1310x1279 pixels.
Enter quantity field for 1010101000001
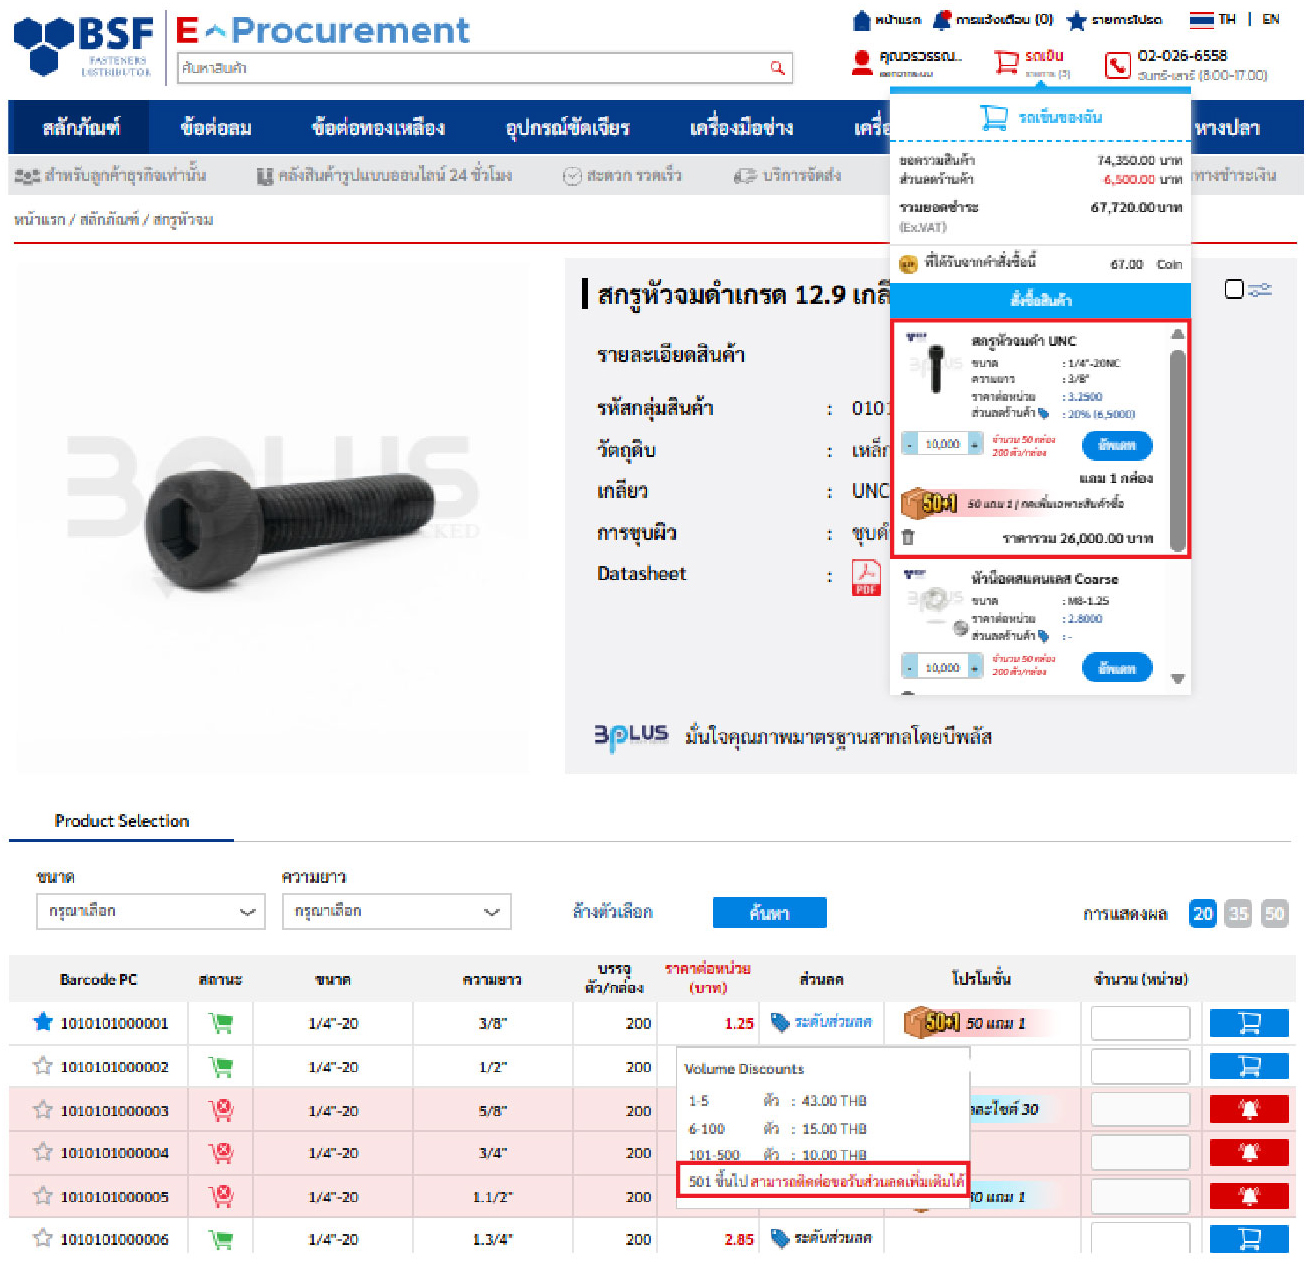point(1140,1023)
